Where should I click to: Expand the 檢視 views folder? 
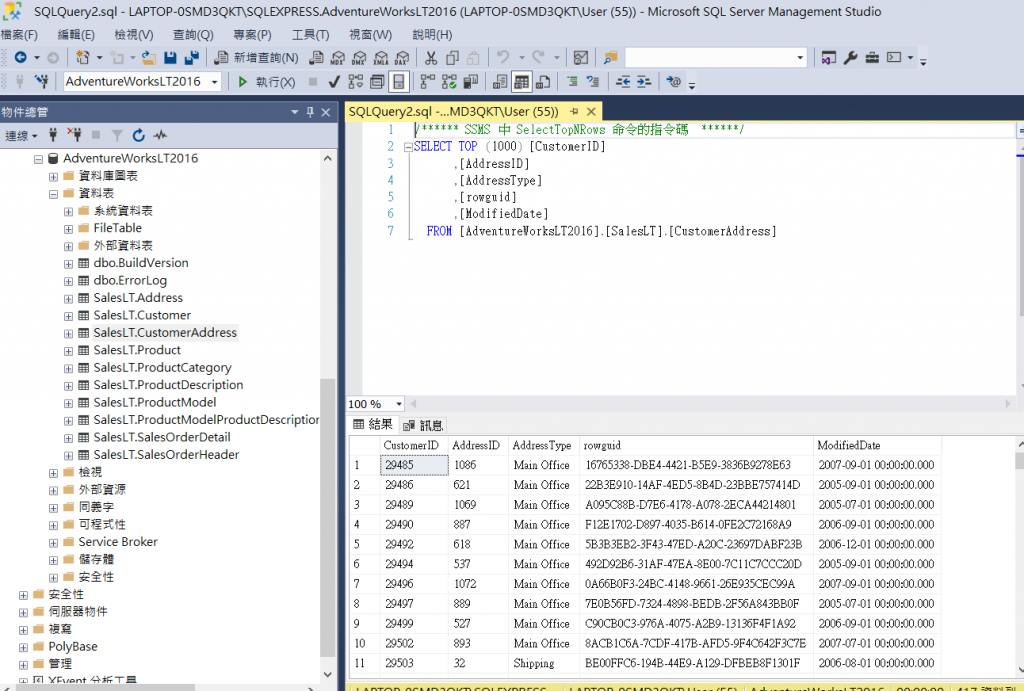pos(54,473)
